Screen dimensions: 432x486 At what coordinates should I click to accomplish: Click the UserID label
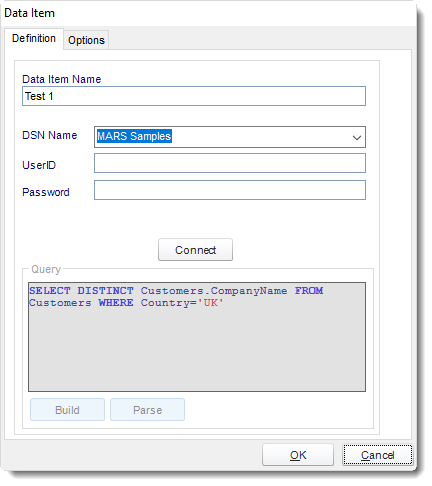(39, 165)
